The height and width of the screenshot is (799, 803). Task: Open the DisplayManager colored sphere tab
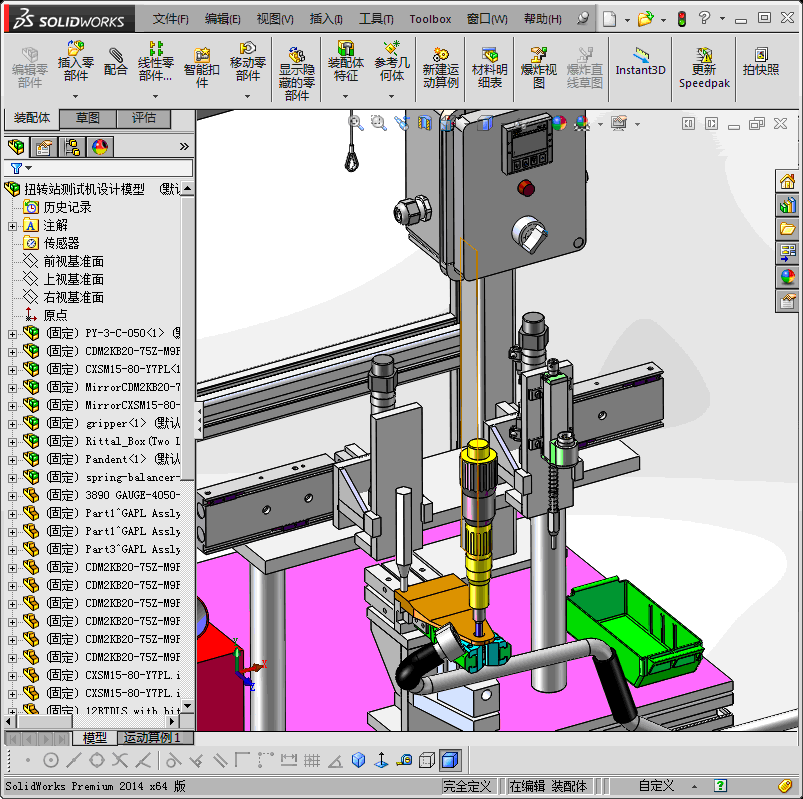click(100, 147)
